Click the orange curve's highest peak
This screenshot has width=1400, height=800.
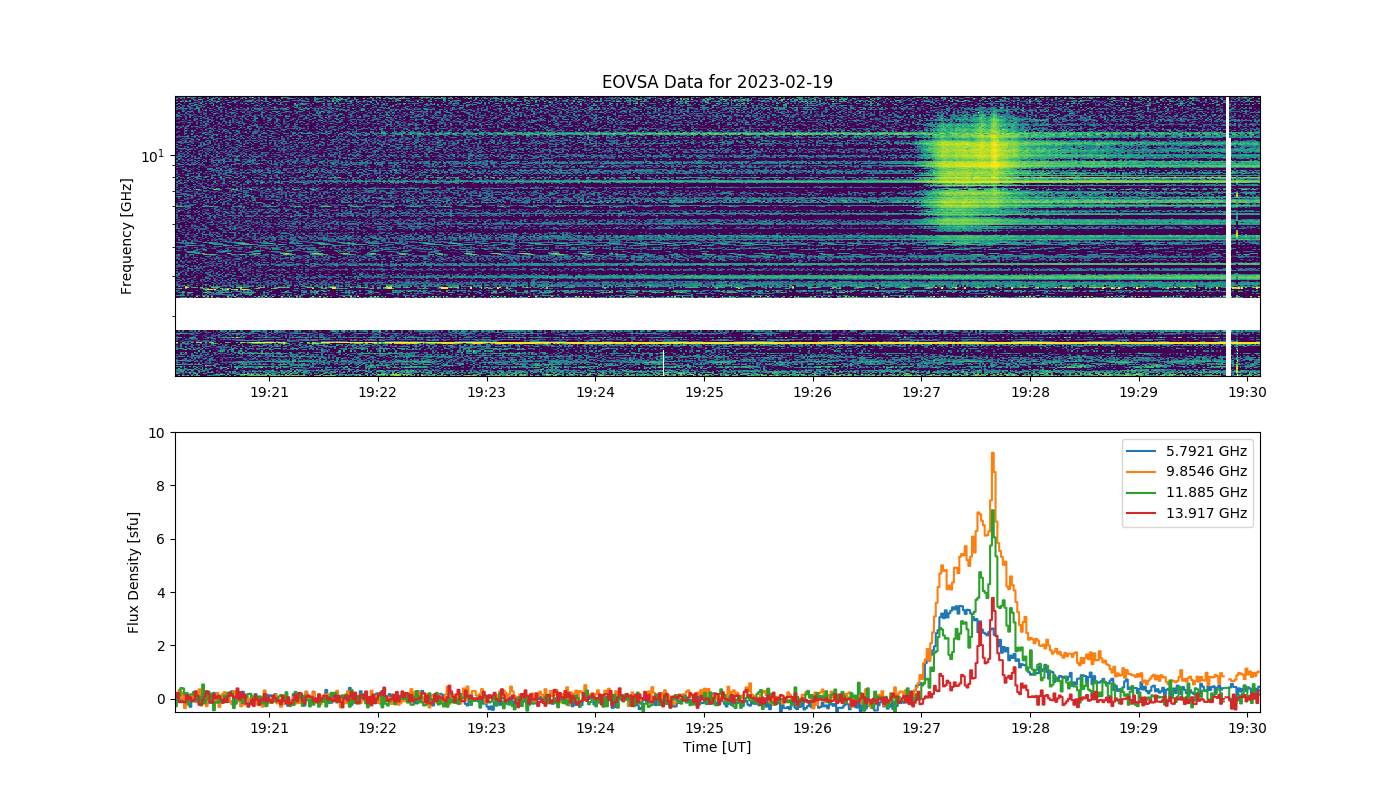[x=992, y=454]
